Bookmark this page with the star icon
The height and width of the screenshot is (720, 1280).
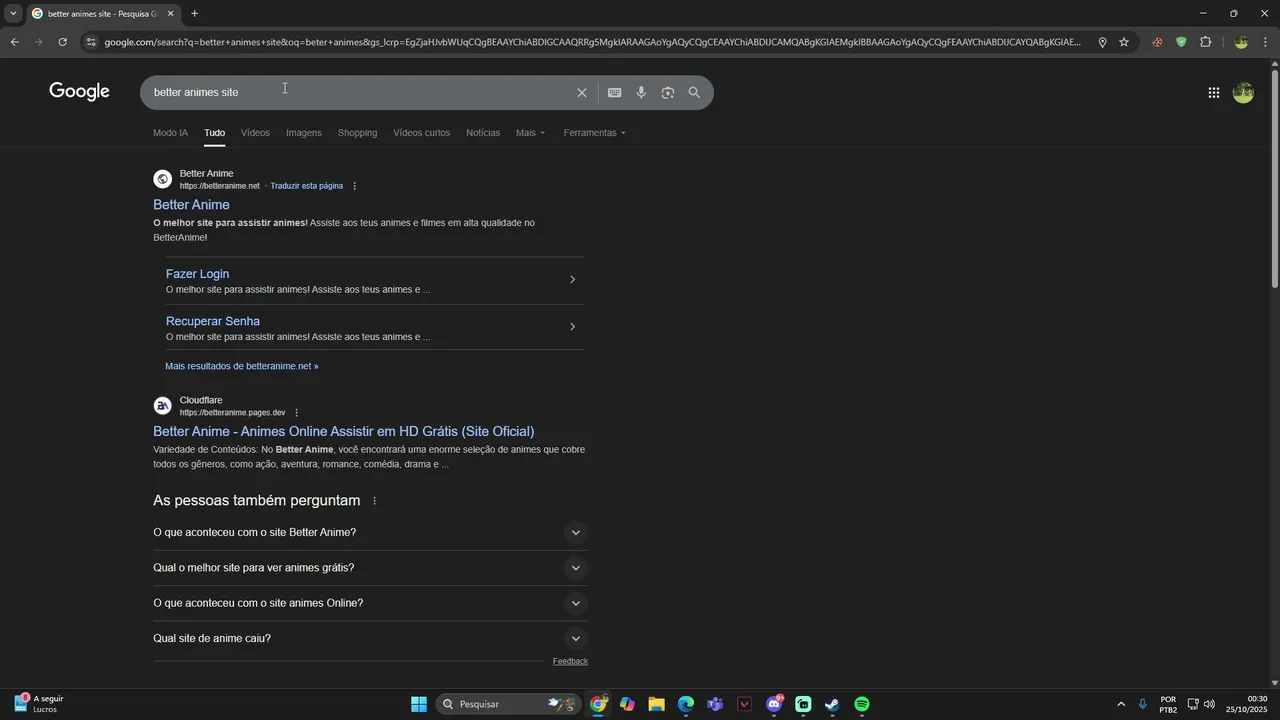1124,42
